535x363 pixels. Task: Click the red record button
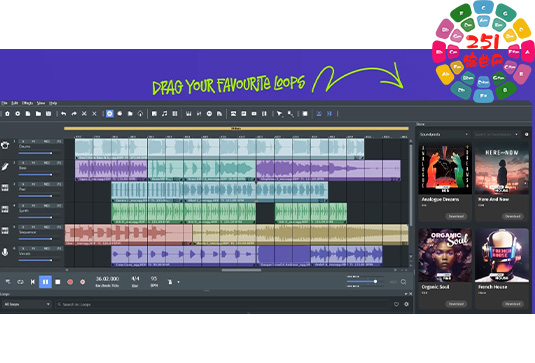pyautogui.click(x=70, y=282)
